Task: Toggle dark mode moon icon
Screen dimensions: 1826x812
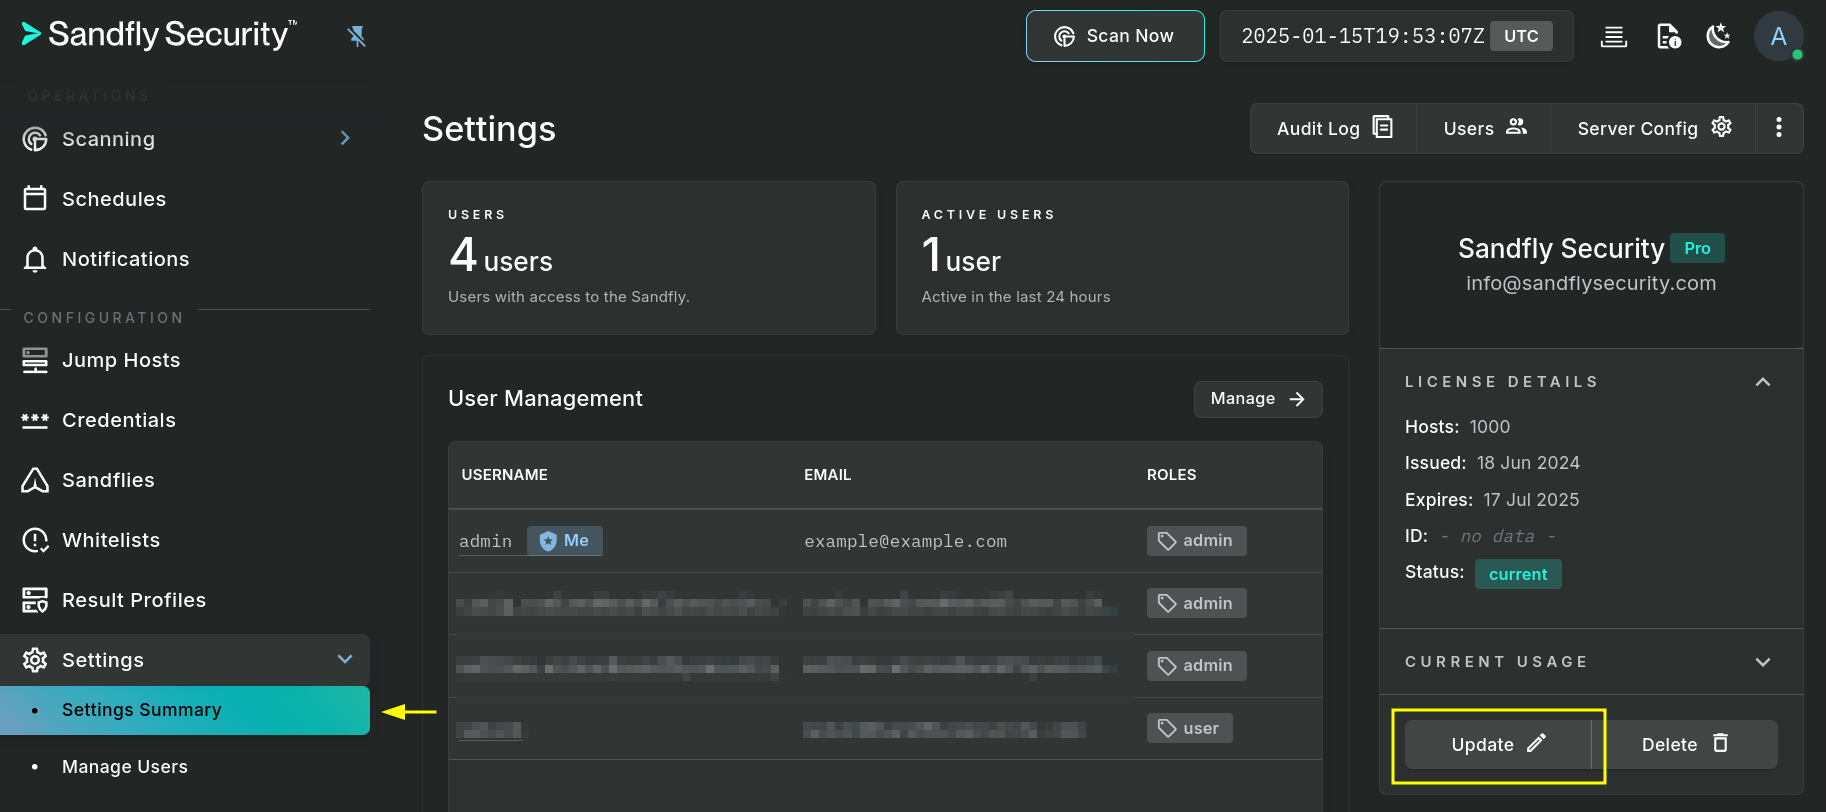Action: (x=1719, y=37)
